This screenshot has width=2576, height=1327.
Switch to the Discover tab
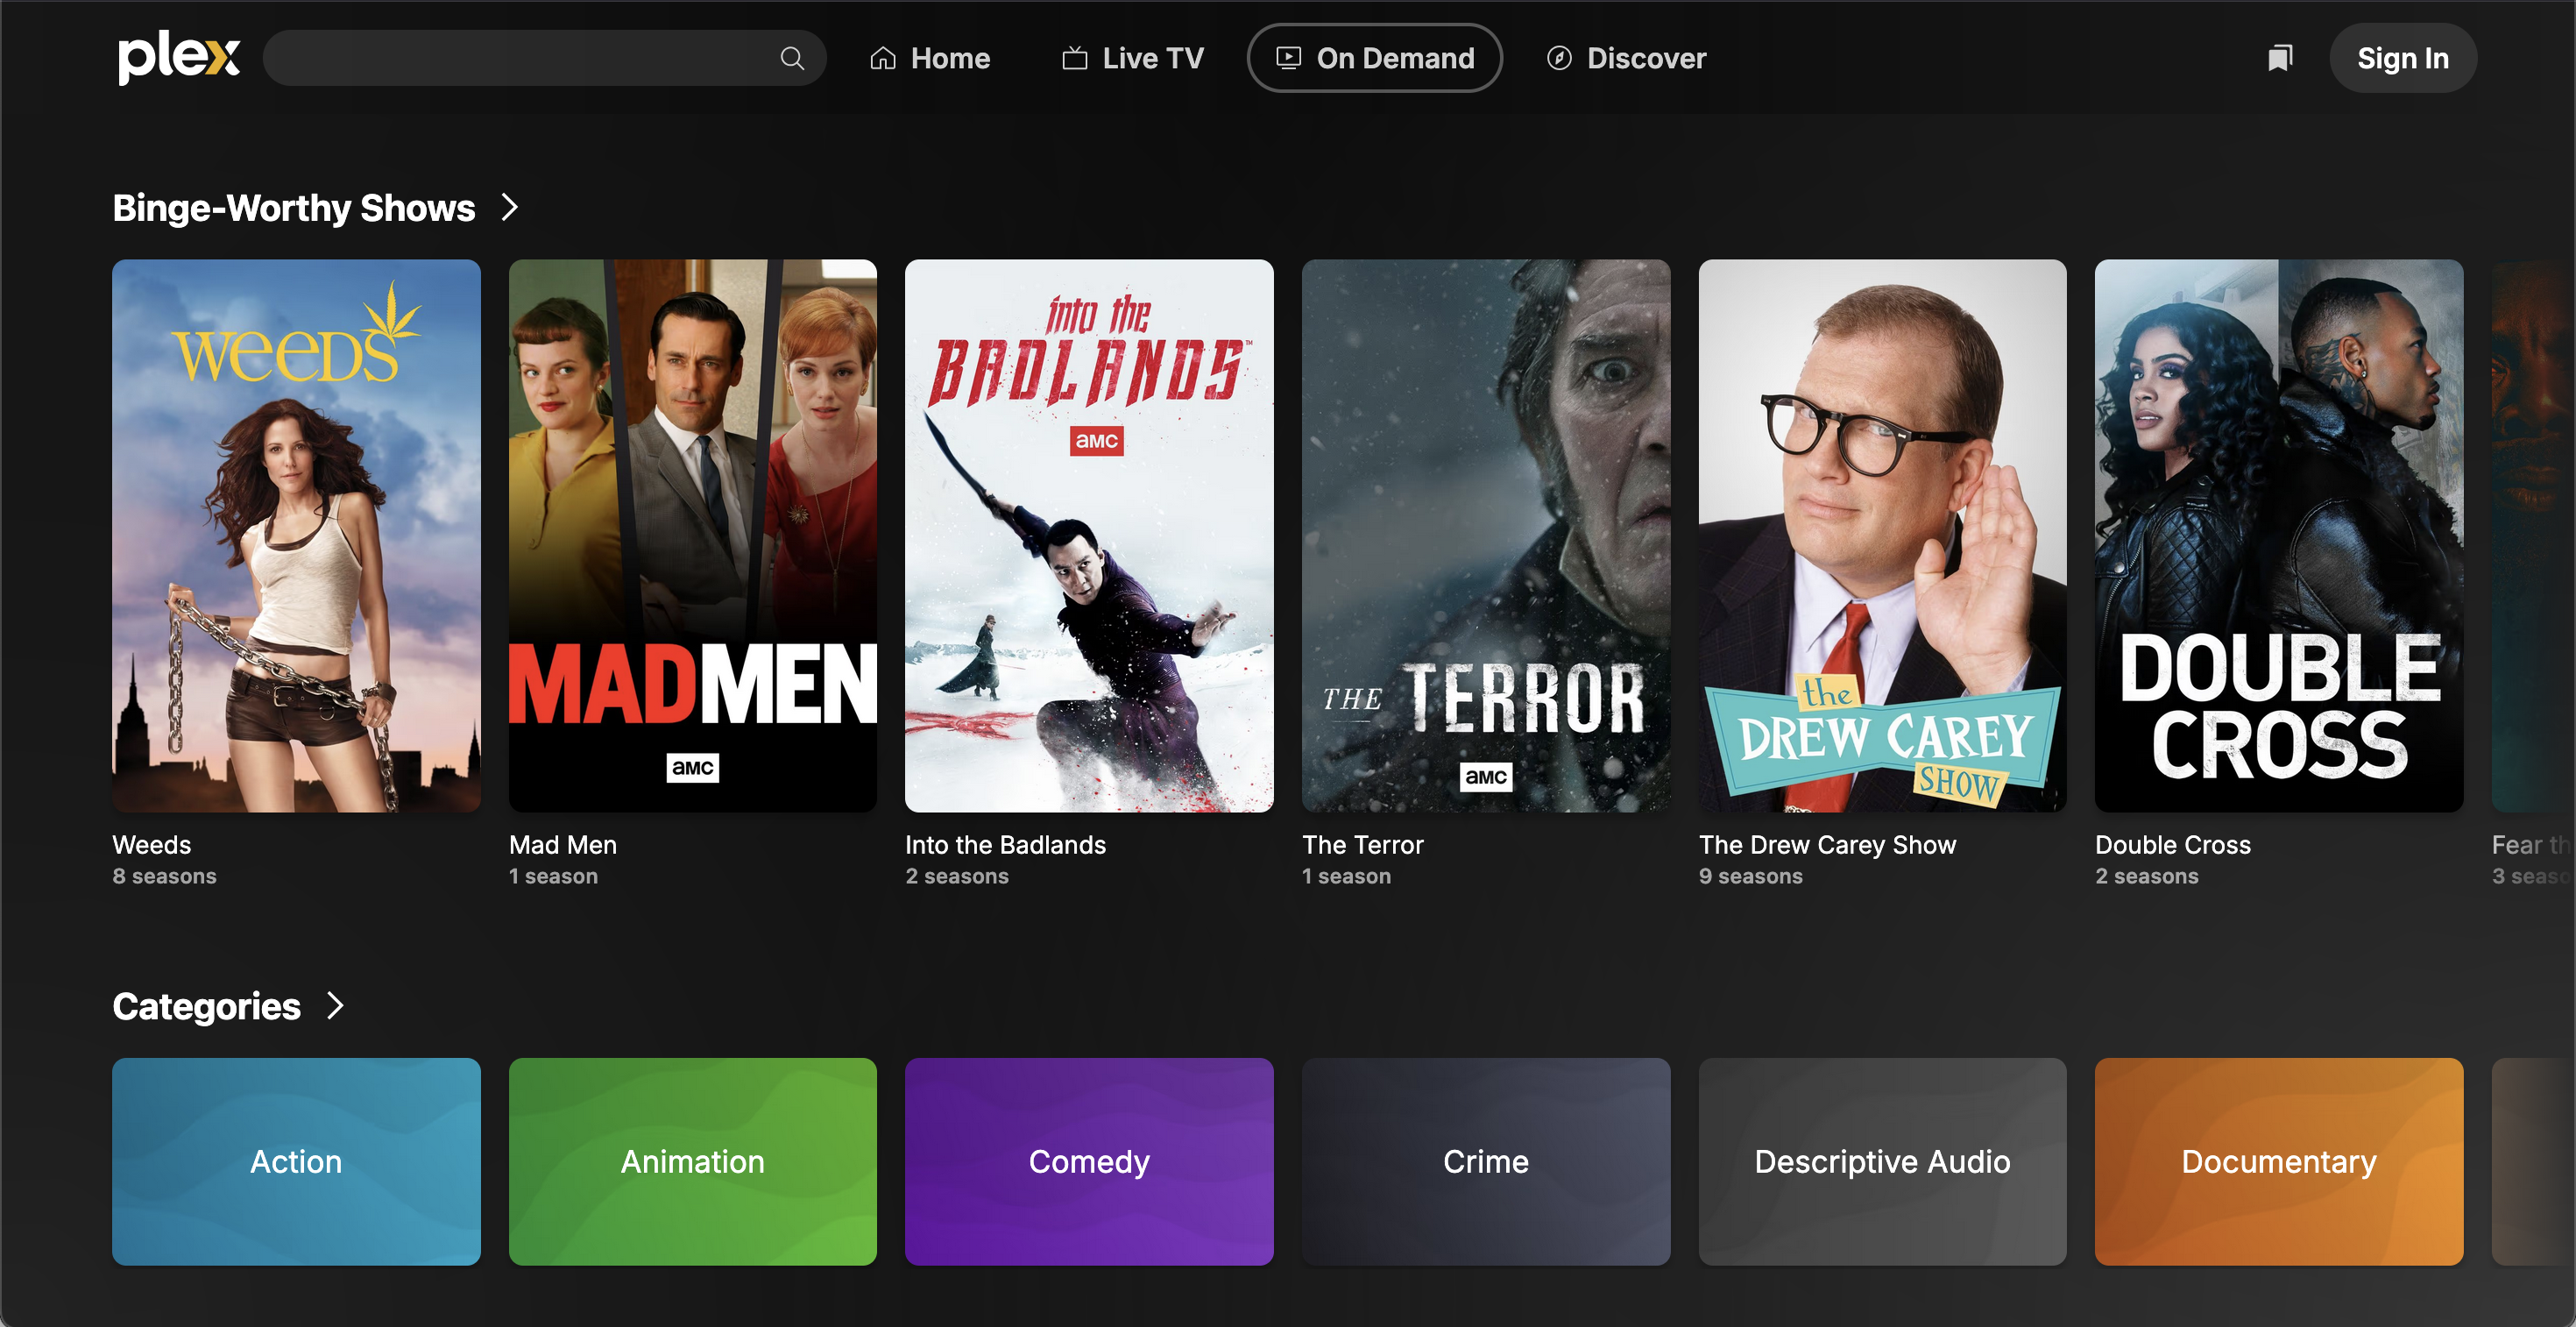pos(1627,58)
